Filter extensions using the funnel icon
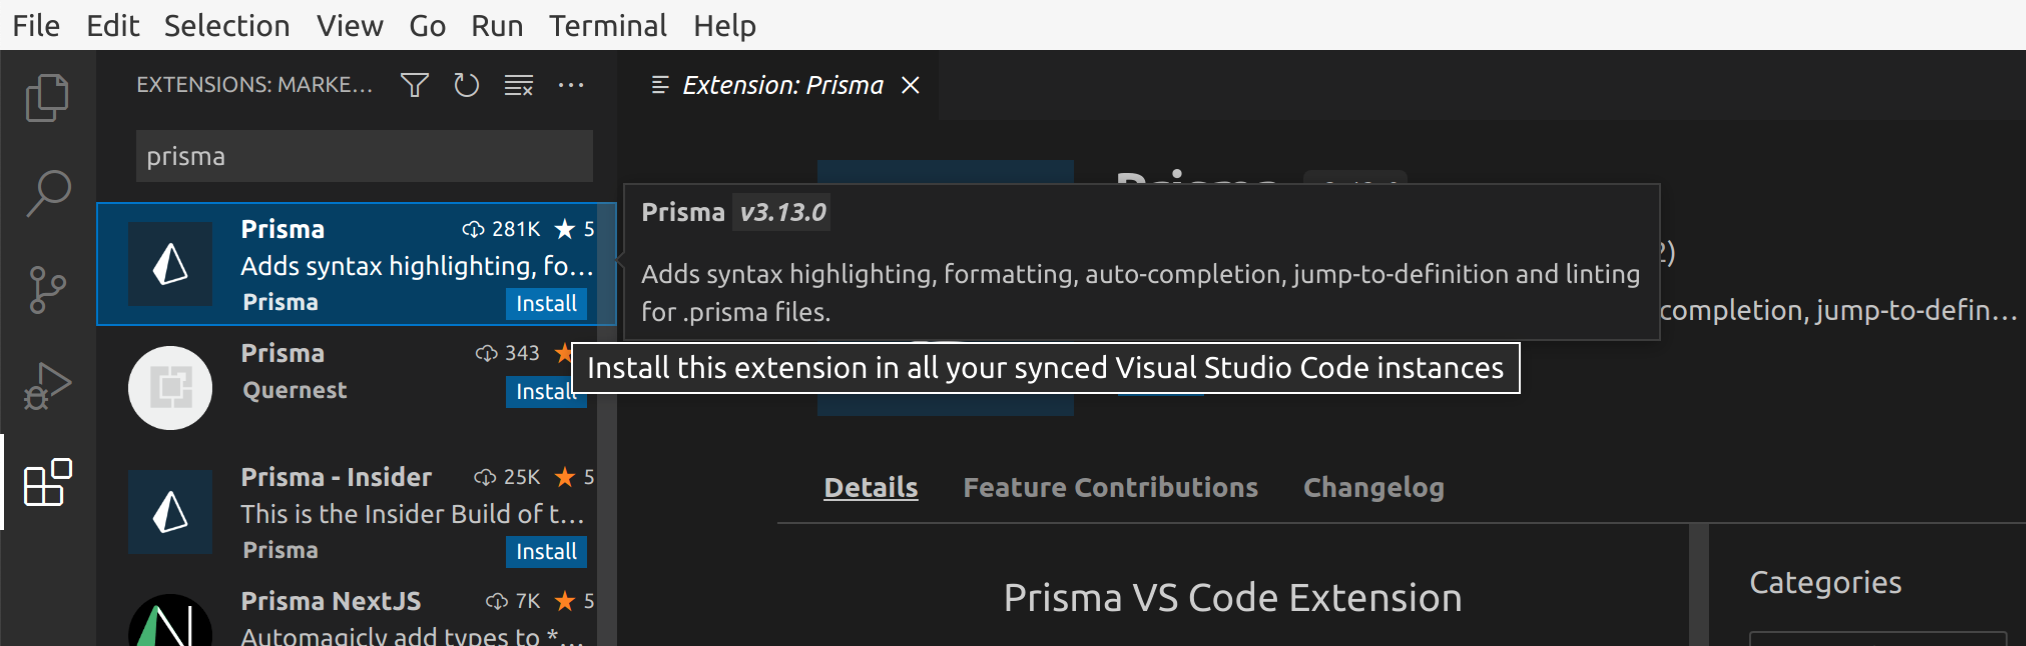 tap(414, 85)
